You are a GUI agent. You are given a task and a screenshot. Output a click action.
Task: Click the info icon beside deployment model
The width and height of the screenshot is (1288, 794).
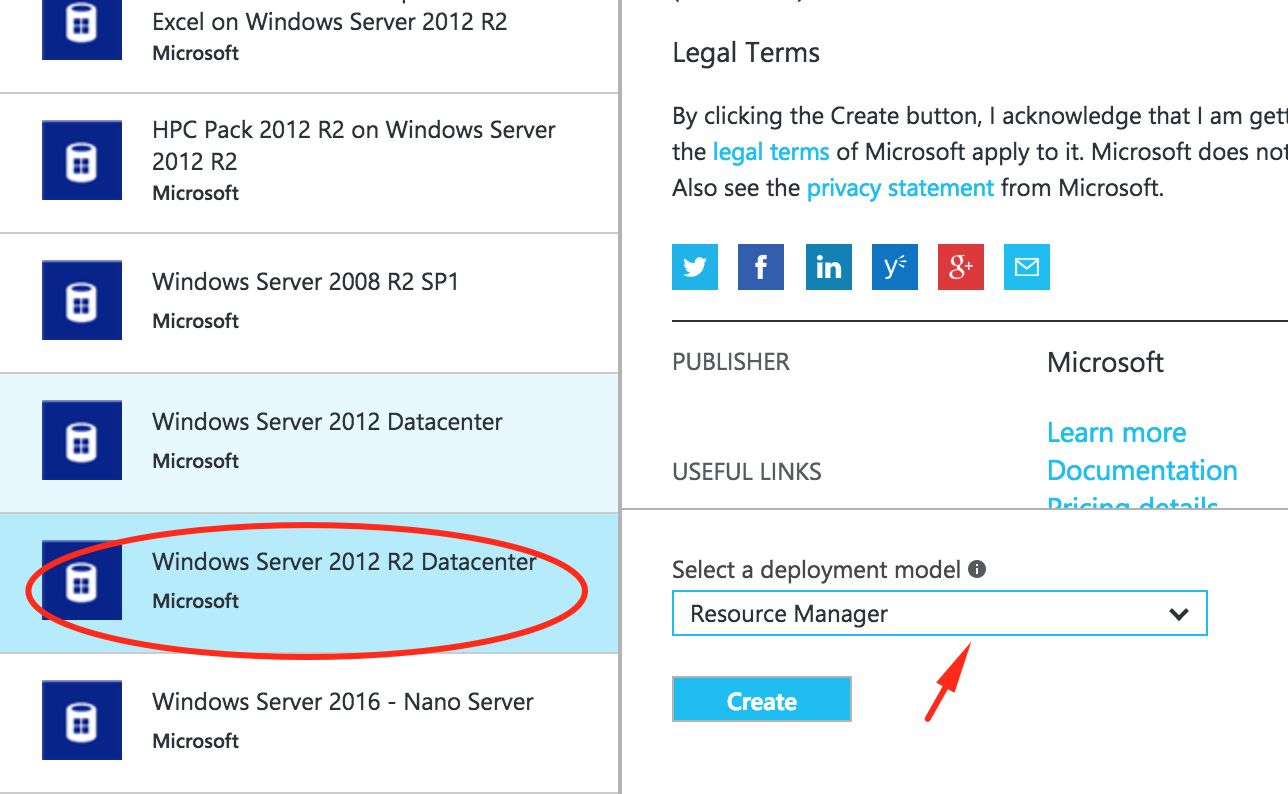(977, 569)
